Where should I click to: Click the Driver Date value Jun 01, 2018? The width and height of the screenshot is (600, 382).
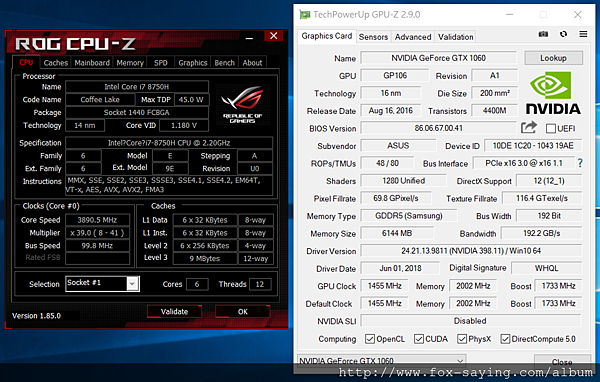(x=400, y=268)
